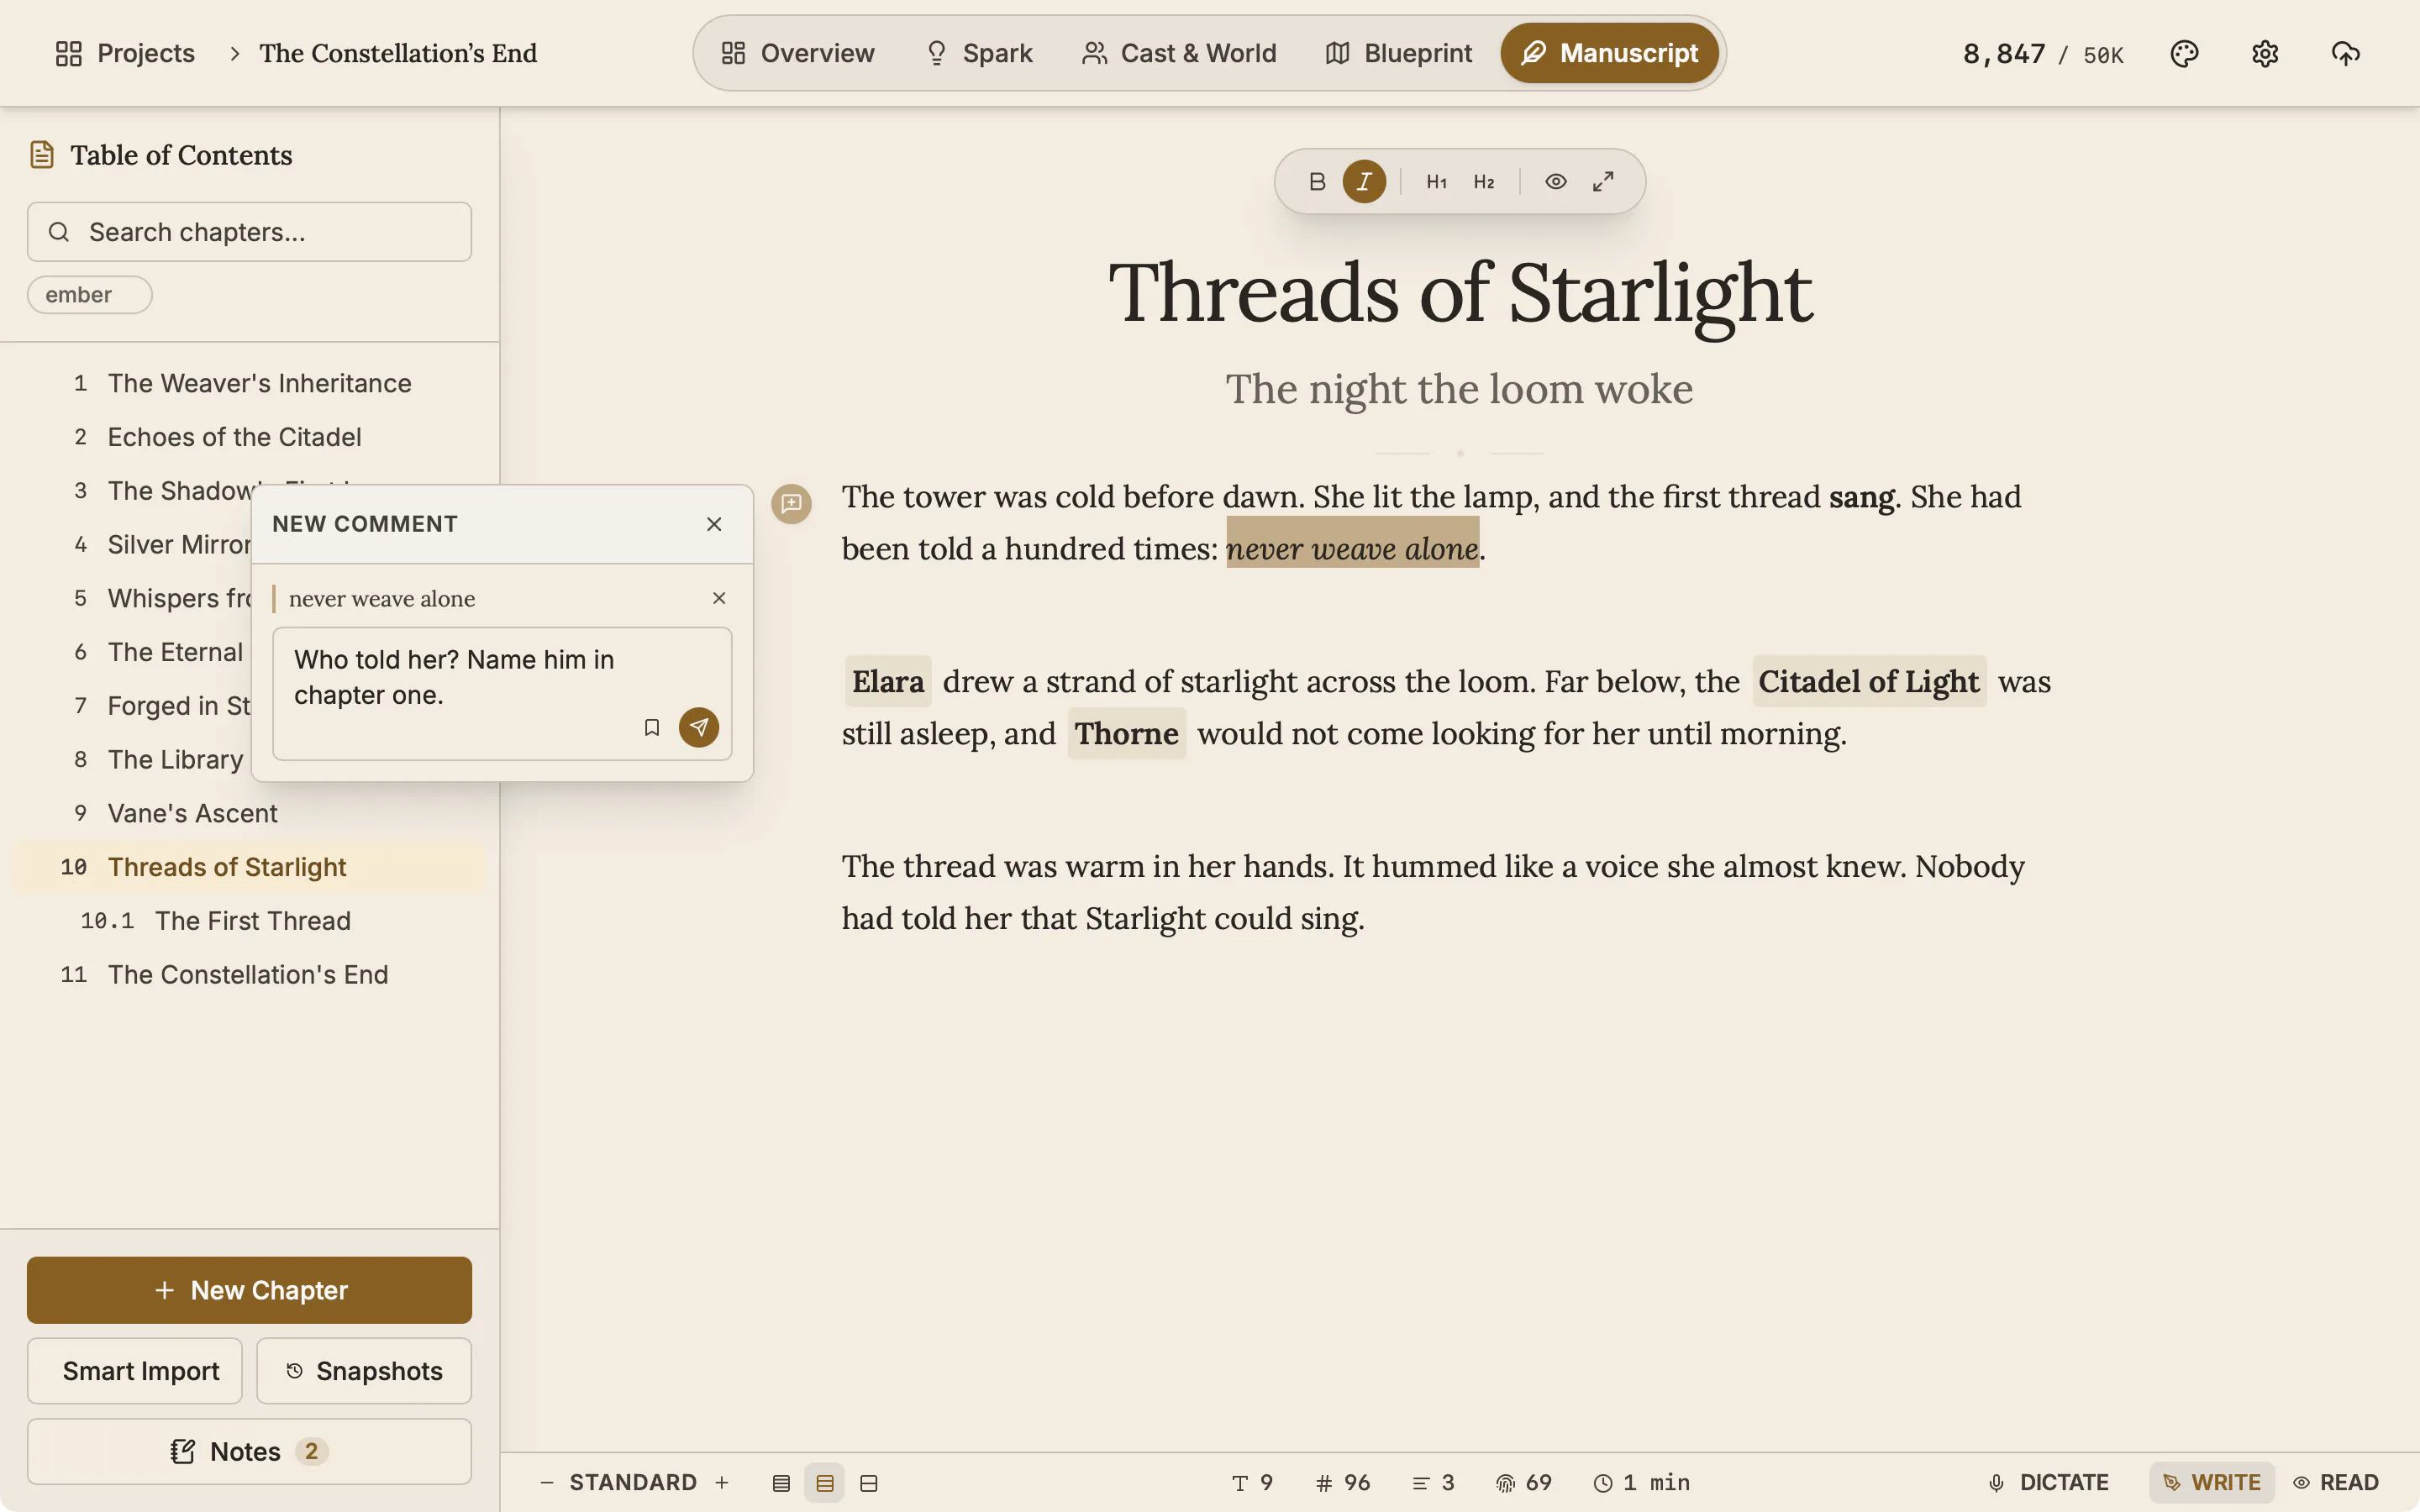Screen dimensions: 2420x1512
Task: Close the New Comment popup
Action: [x=714, y=524]
